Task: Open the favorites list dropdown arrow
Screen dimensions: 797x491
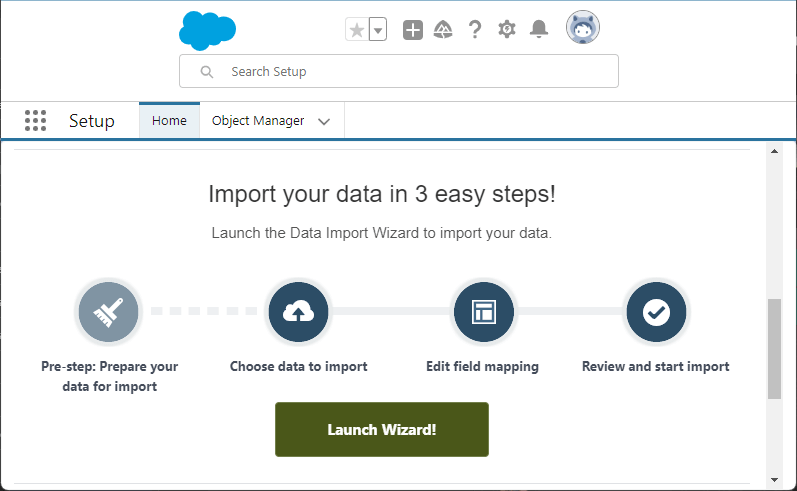Action: point(378,30)
